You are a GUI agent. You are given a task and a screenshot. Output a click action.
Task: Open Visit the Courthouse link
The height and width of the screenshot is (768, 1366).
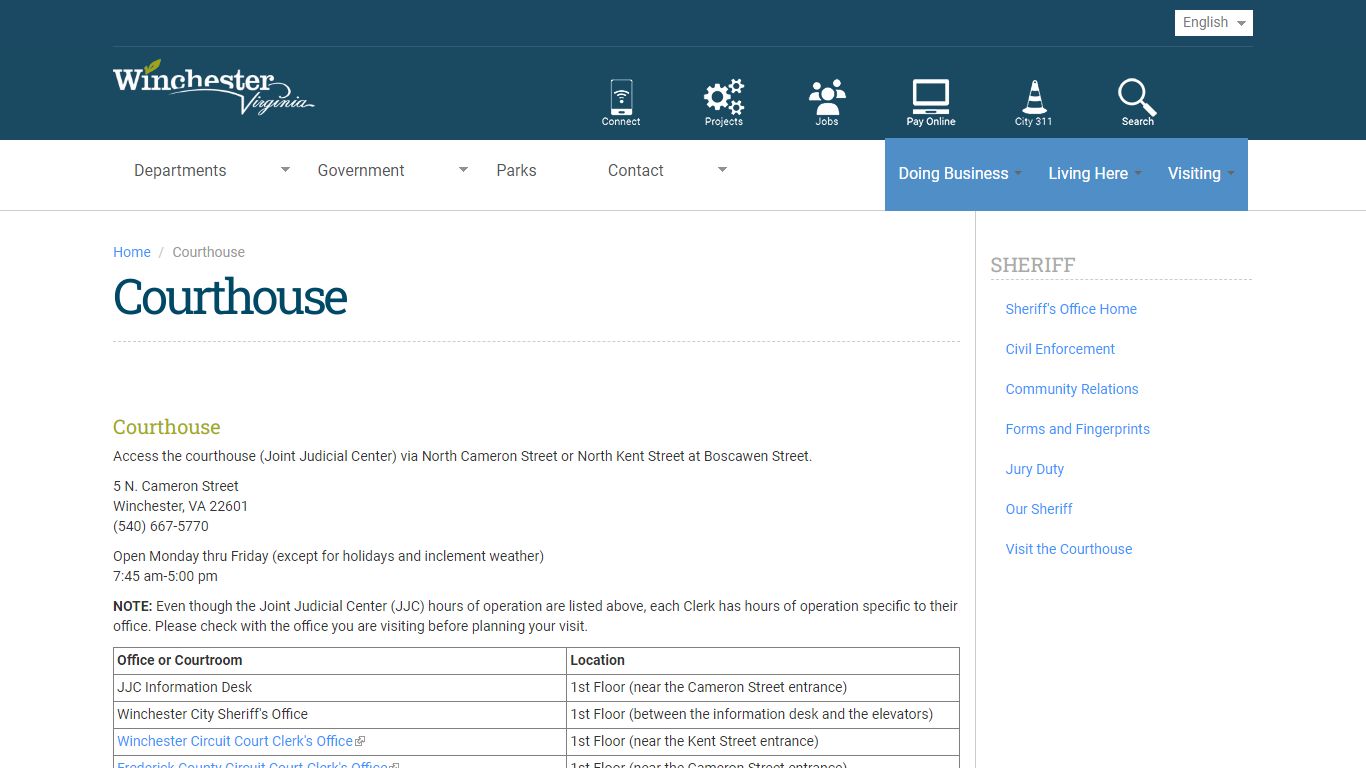pos(1069,549)
